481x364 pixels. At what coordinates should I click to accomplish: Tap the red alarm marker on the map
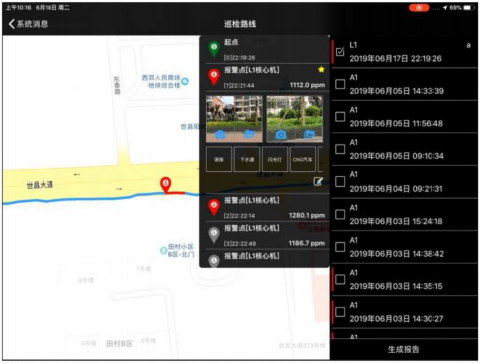pos(166,185)
